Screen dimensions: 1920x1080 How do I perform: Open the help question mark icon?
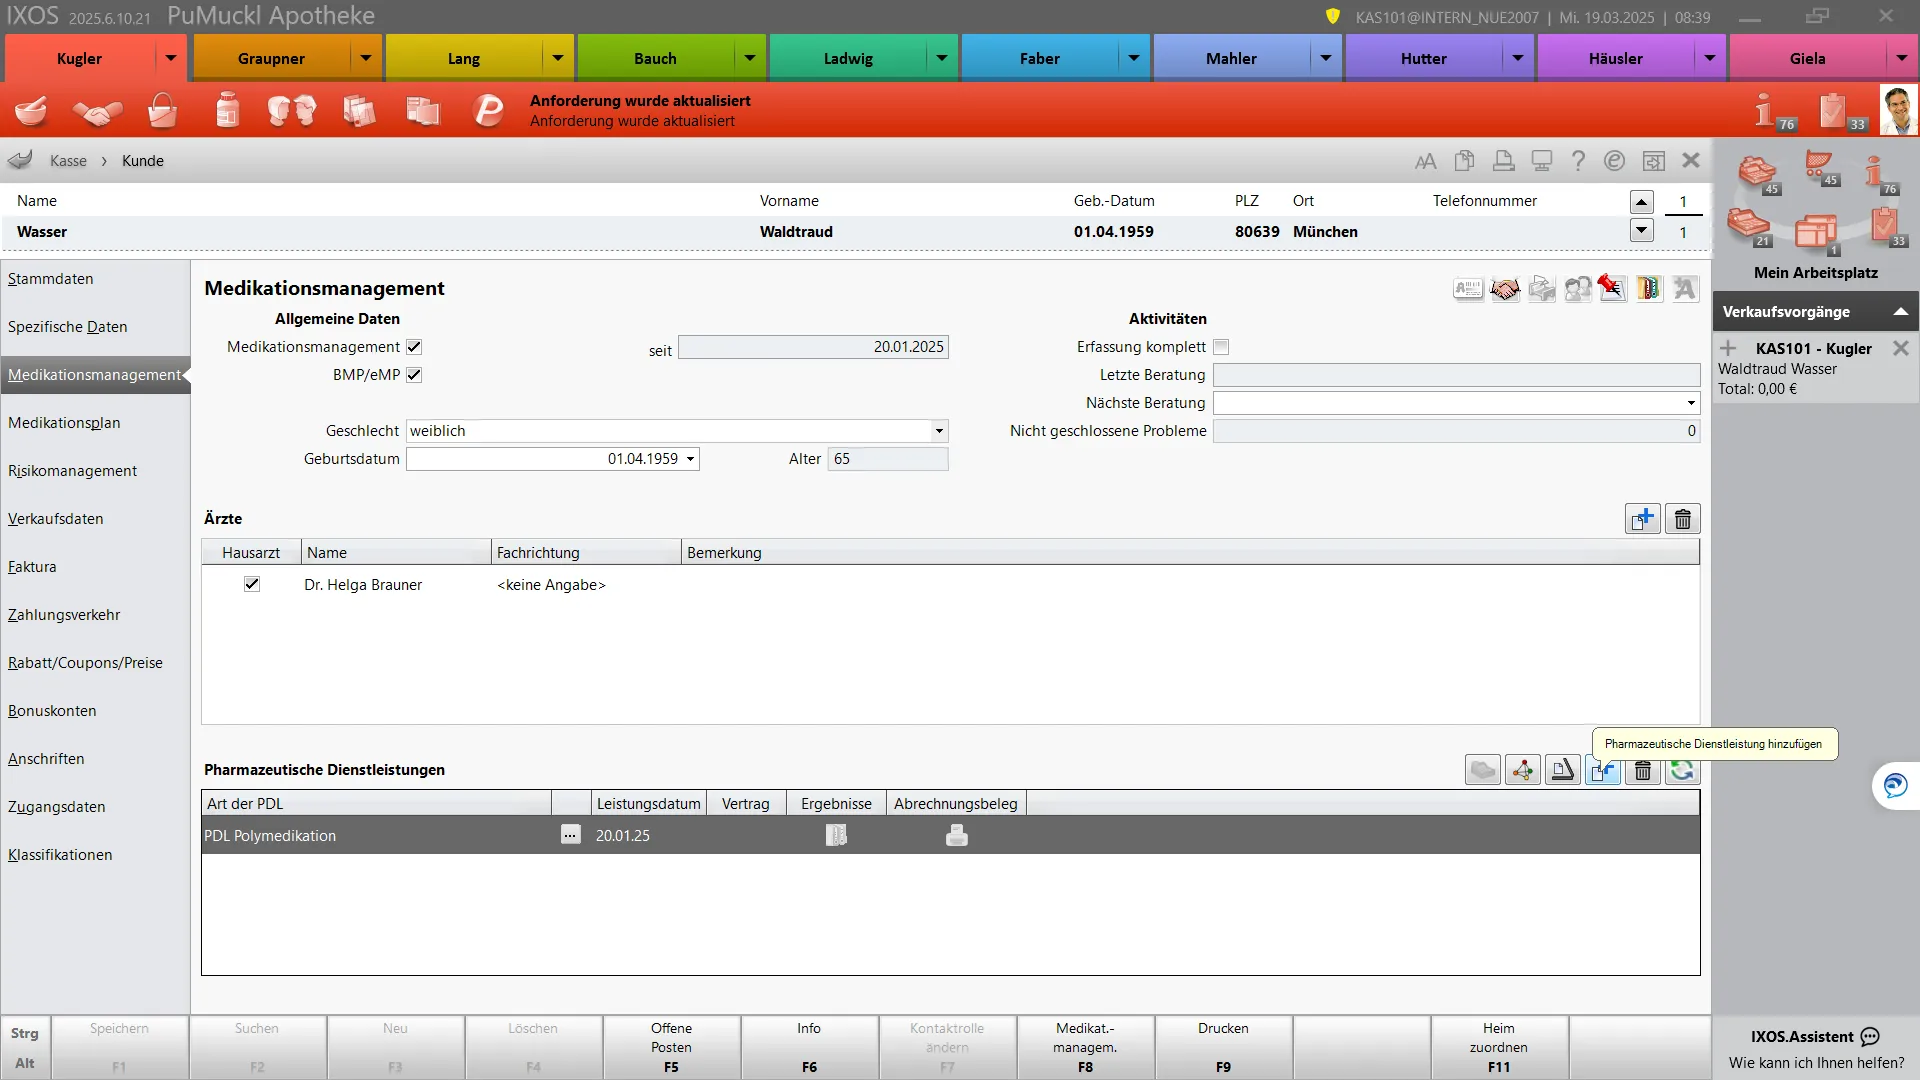pos(1578,161)
